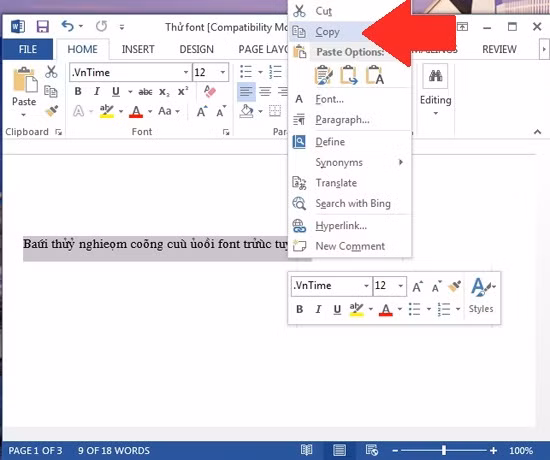Viewport: 550px width, 460px height.
Task: Click the zoom slider handle
Action: click(444, 450)
